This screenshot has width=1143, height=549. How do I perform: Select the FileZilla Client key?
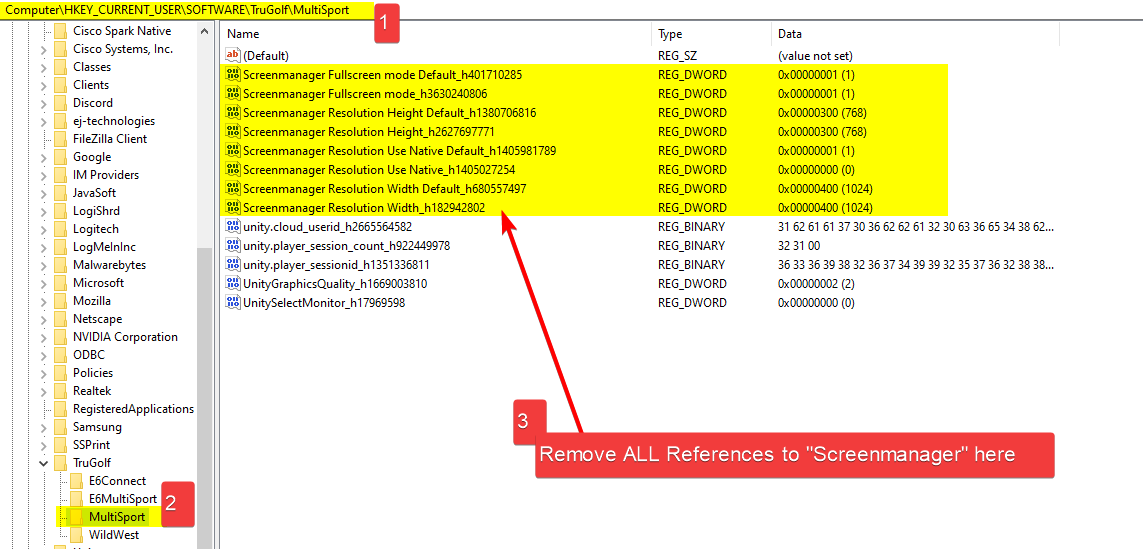(x=109, y=139)
